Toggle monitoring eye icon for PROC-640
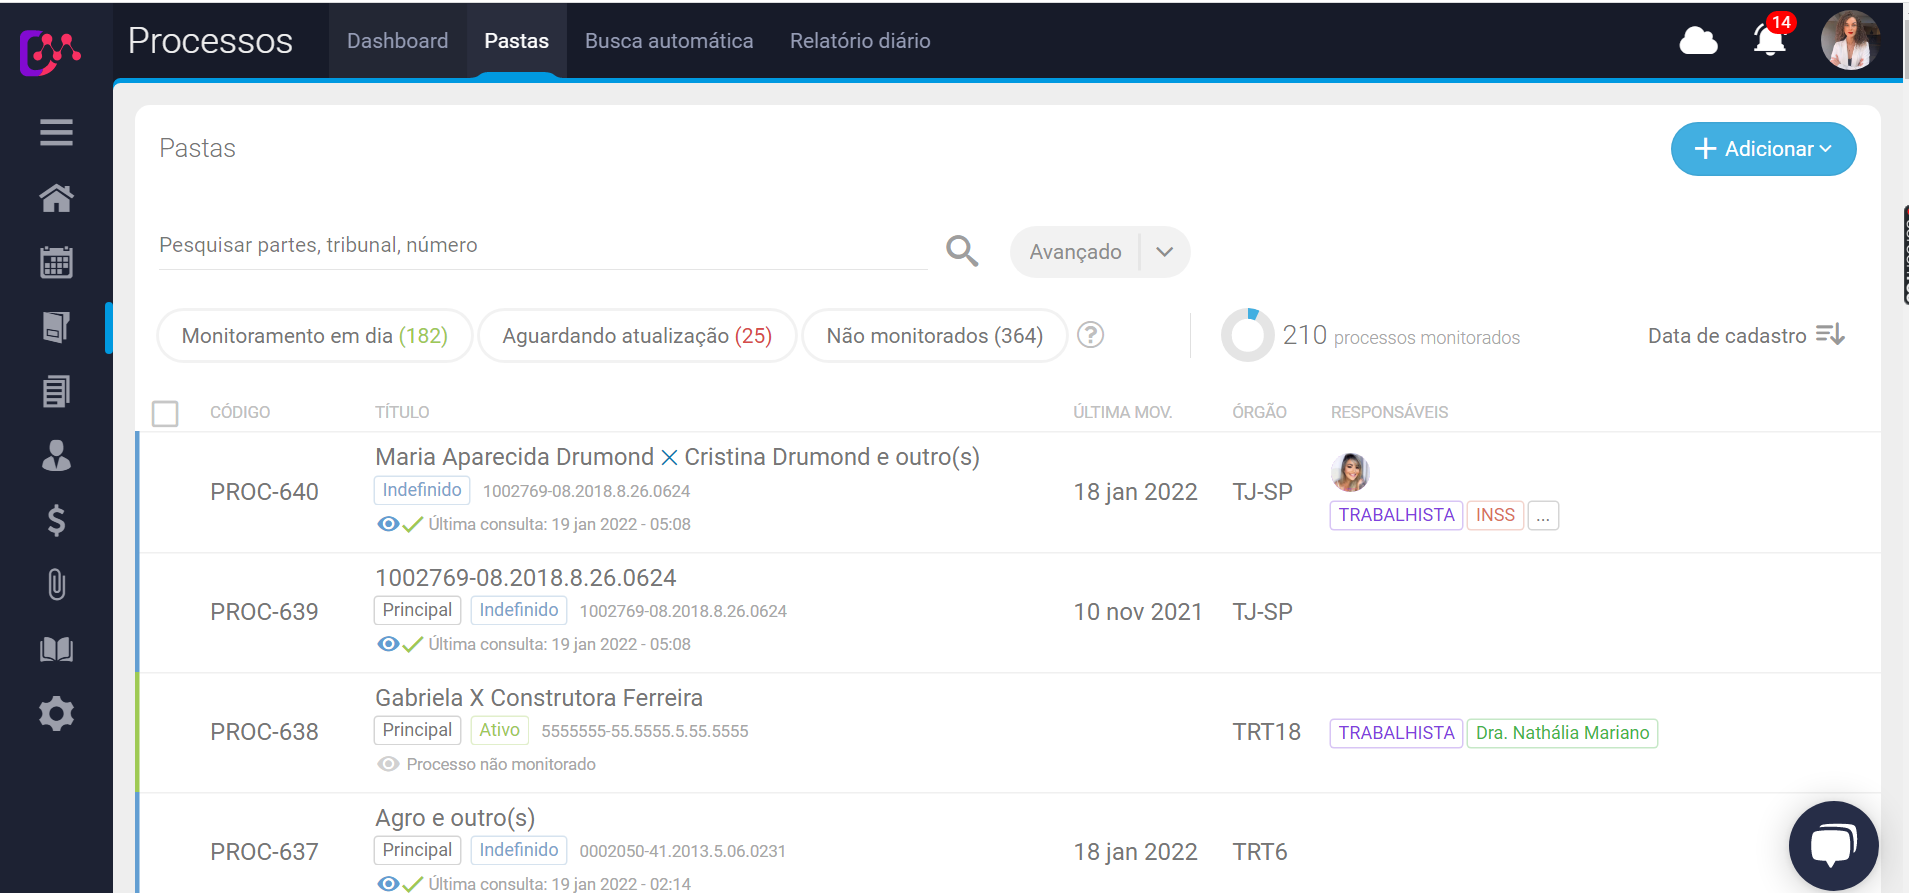The image size is (1909, 893). [x=388, y=524]
